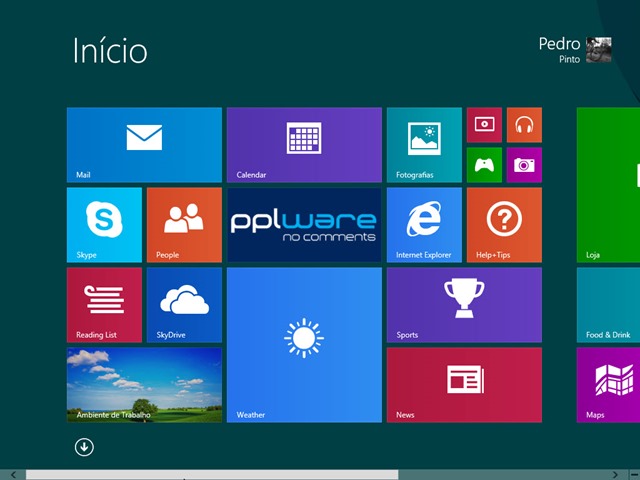Launch the Skype tile
640x480 pixels.
point(104,225)
